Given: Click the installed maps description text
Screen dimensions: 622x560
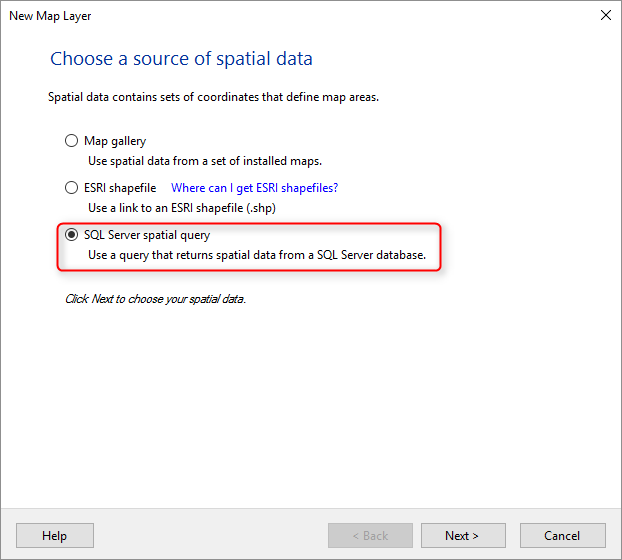Looking at the screenshot, I should pos(205,161).
